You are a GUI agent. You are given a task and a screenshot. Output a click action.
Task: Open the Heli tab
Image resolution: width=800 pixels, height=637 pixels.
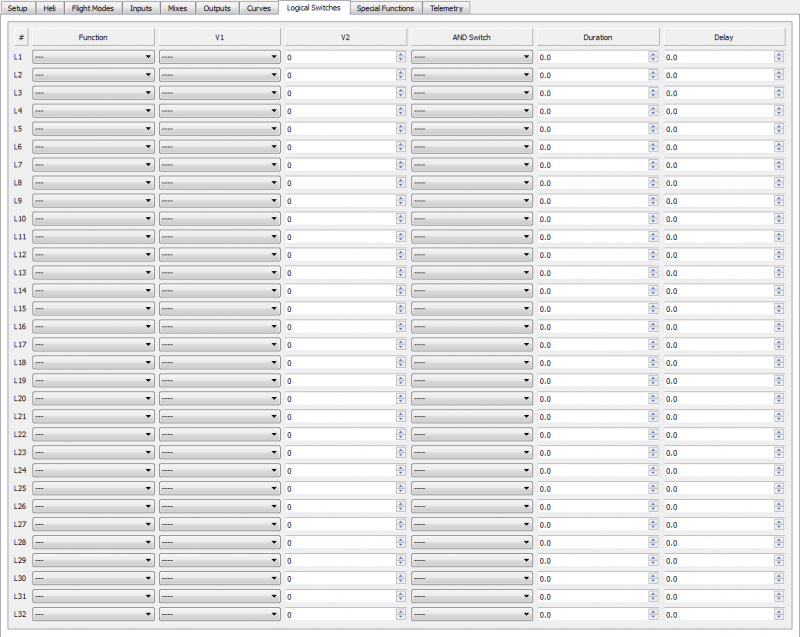pos(49,8)
